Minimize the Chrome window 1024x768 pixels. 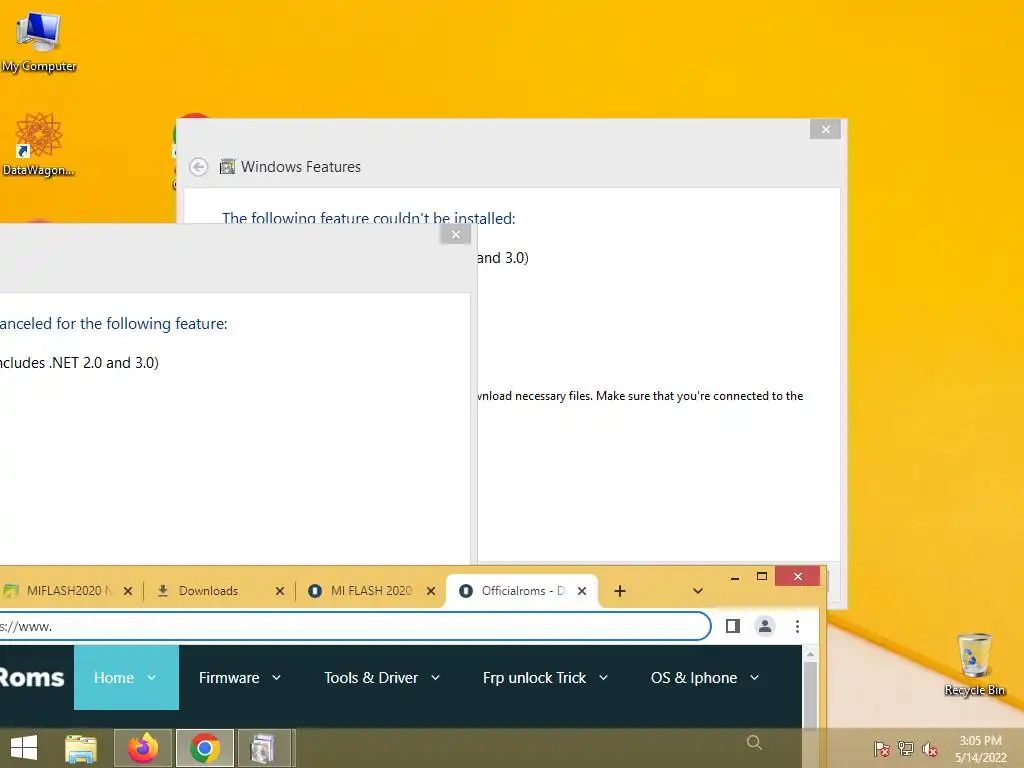point(735,577)
